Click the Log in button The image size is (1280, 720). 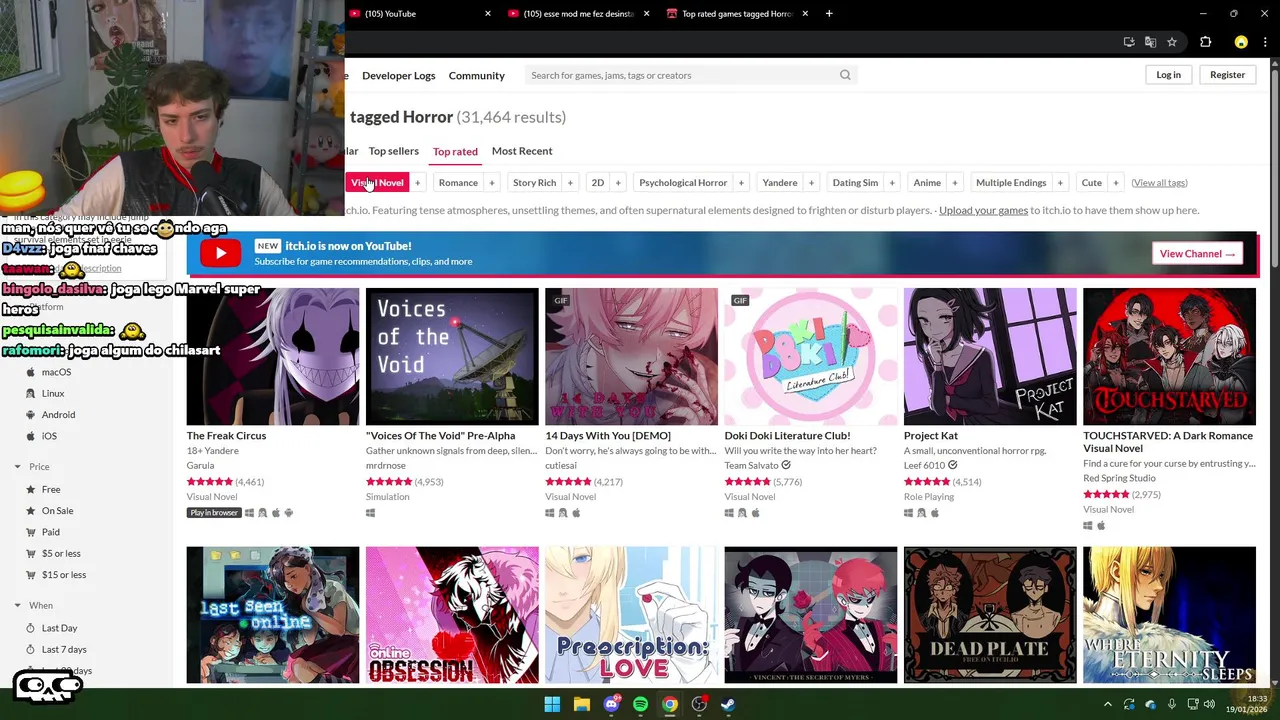1168,75
